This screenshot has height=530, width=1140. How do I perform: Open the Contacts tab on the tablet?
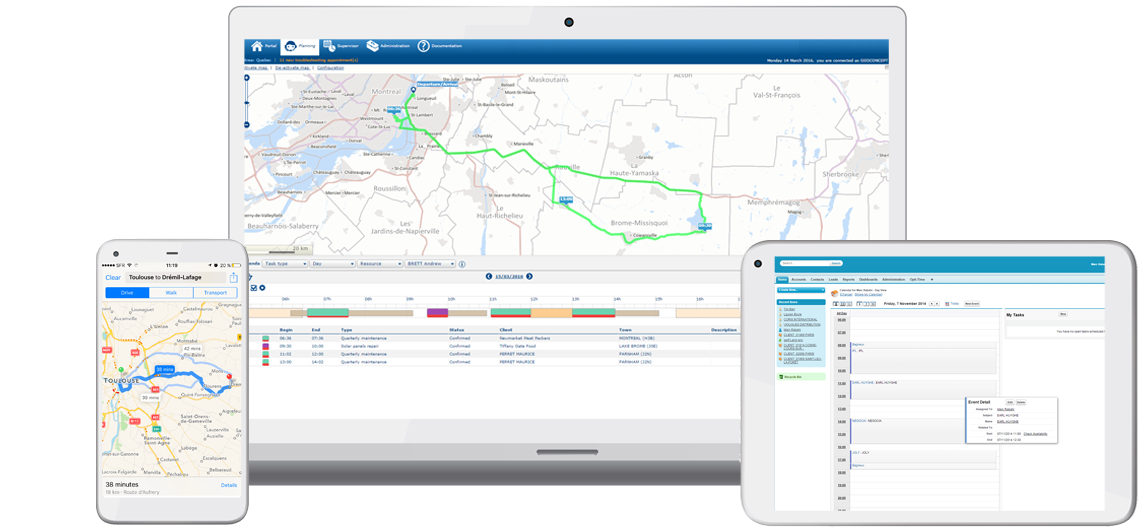click(817, 279)
